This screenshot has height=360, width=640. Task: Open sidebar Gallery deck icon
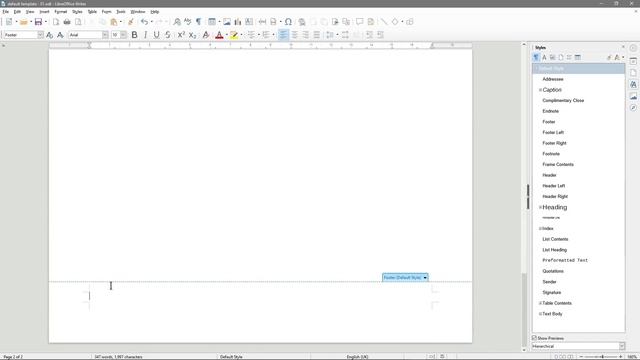633,96
